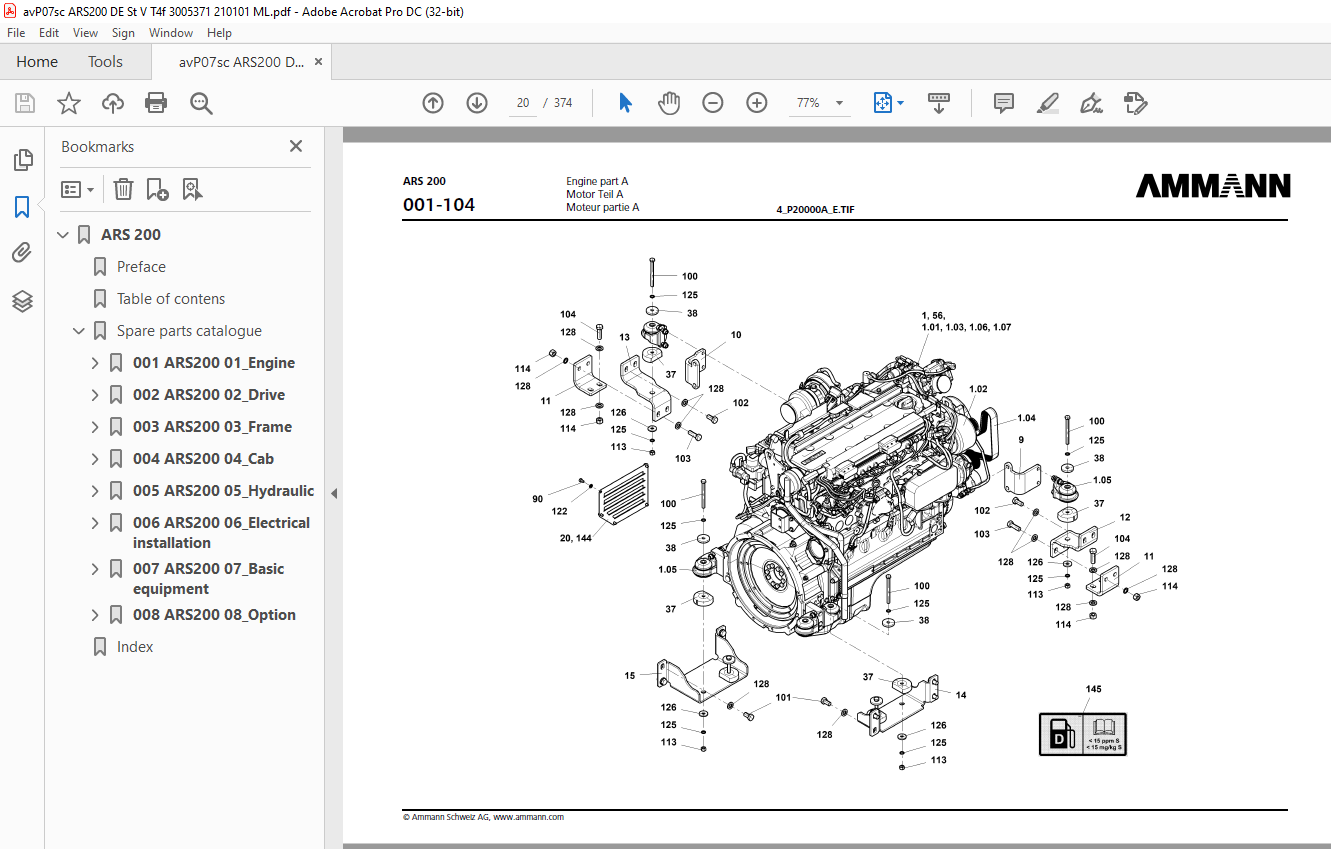
Task: Click the upload to cloud icon
Action: coord(113,103)
